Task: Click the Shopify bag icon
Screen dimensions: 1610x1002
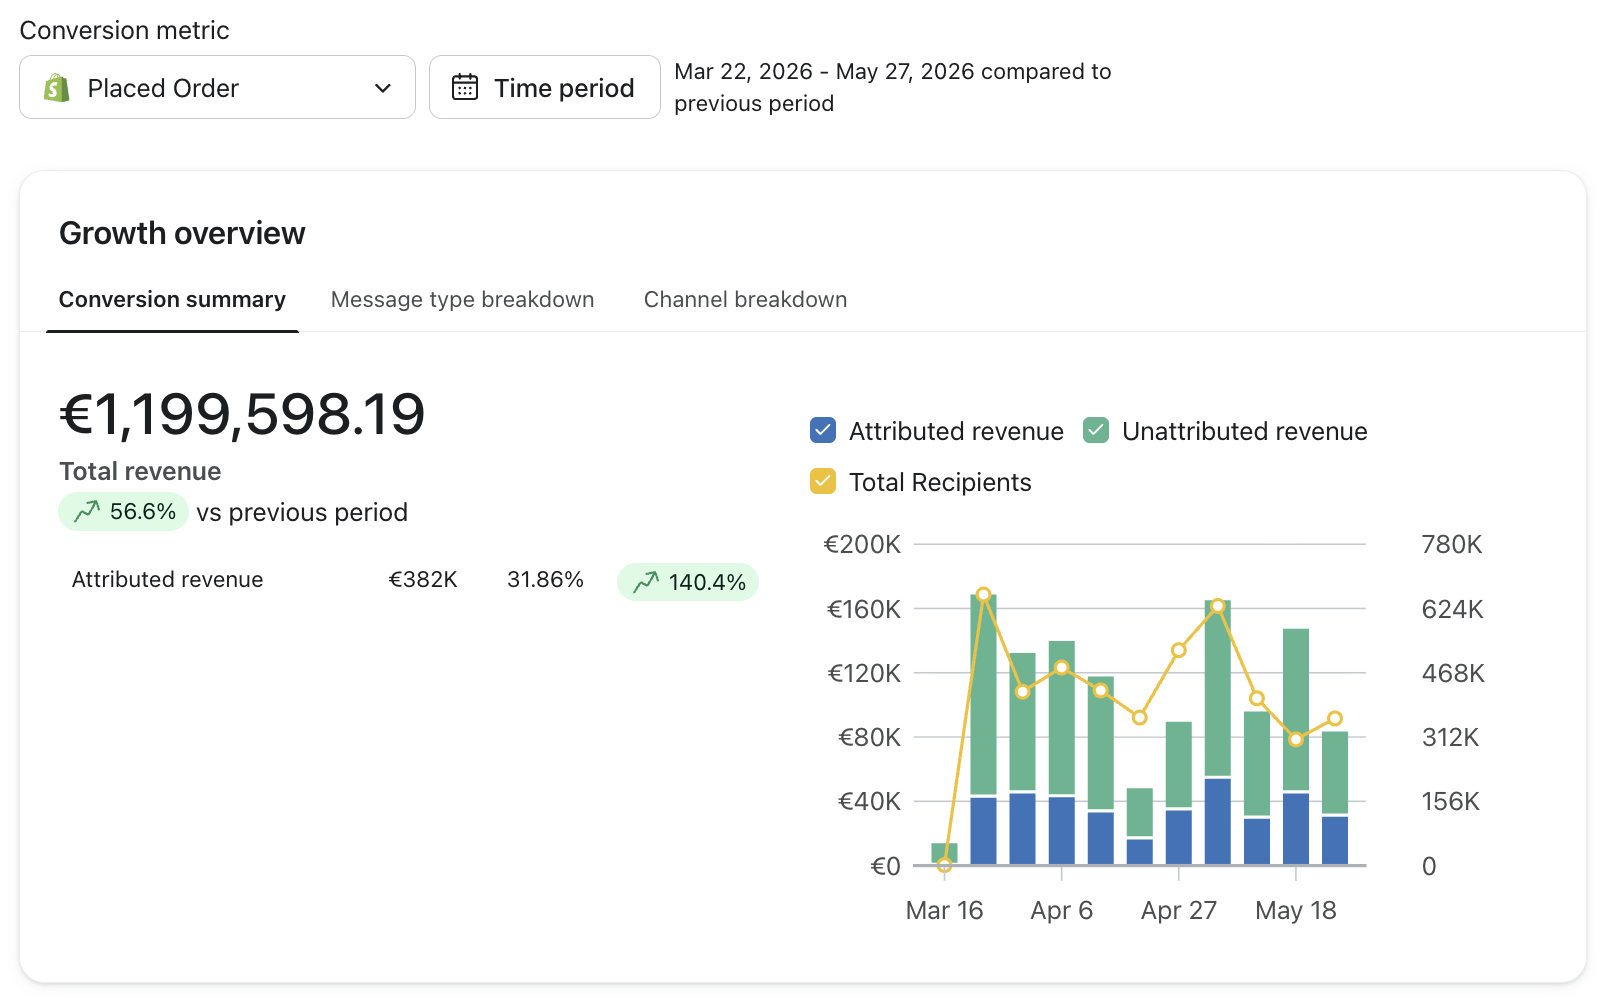Action: (57, 88)
